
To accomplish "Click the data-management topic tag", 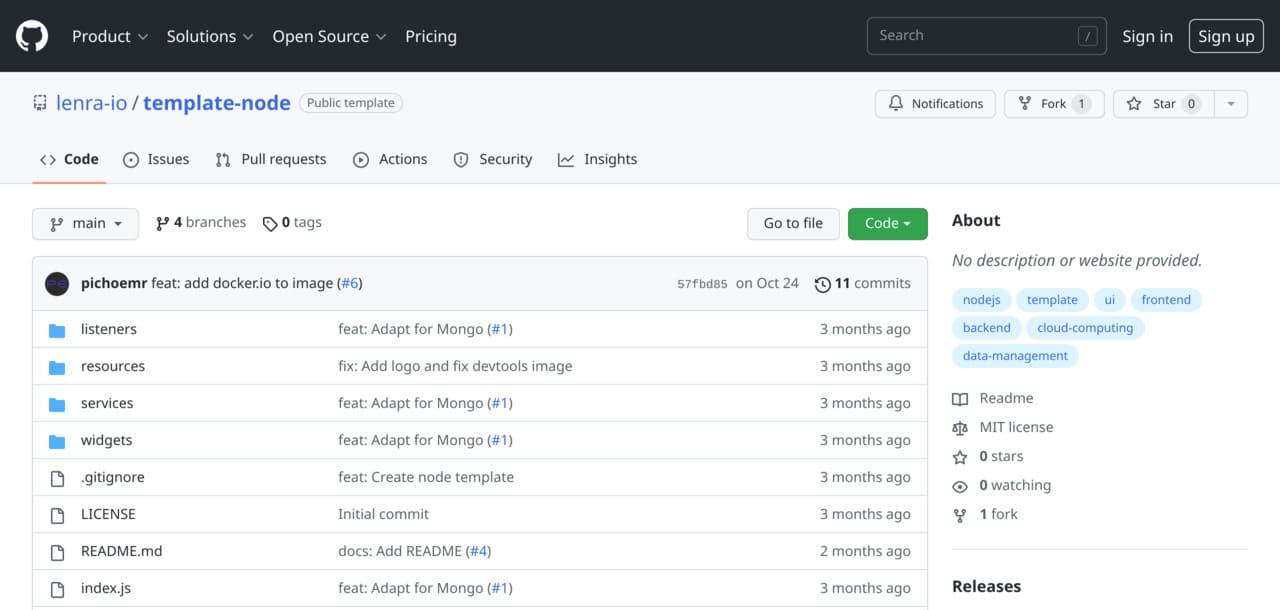I will [1015, 356].
